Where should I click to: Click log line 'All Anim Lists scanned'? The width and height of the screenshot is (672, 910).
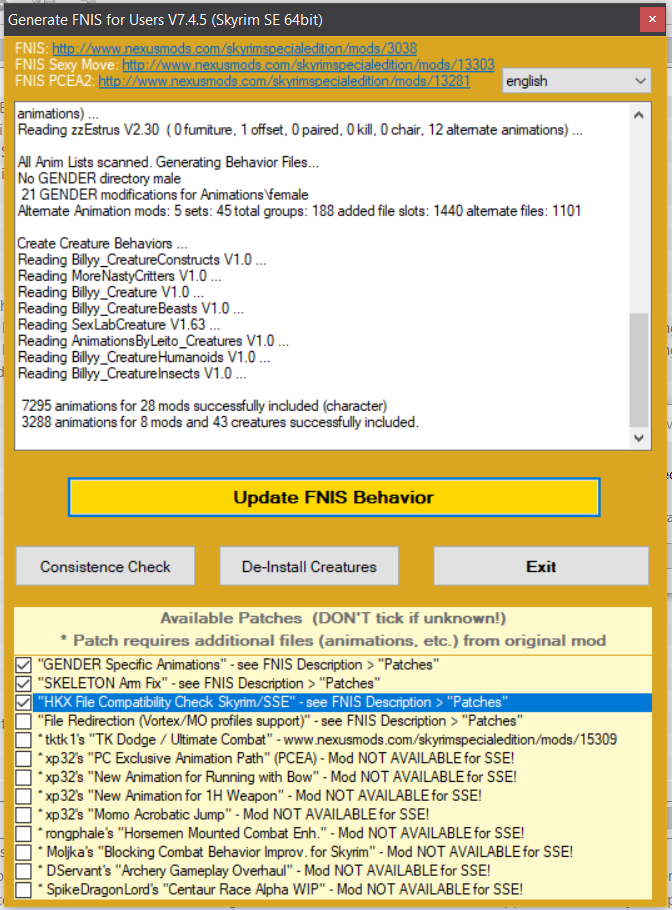click(168, 162)
